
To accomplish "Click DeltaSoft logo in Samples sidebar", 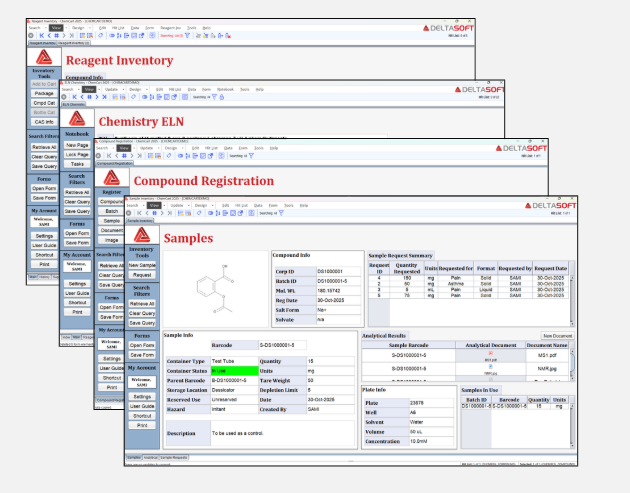I will tap(142, 235).
